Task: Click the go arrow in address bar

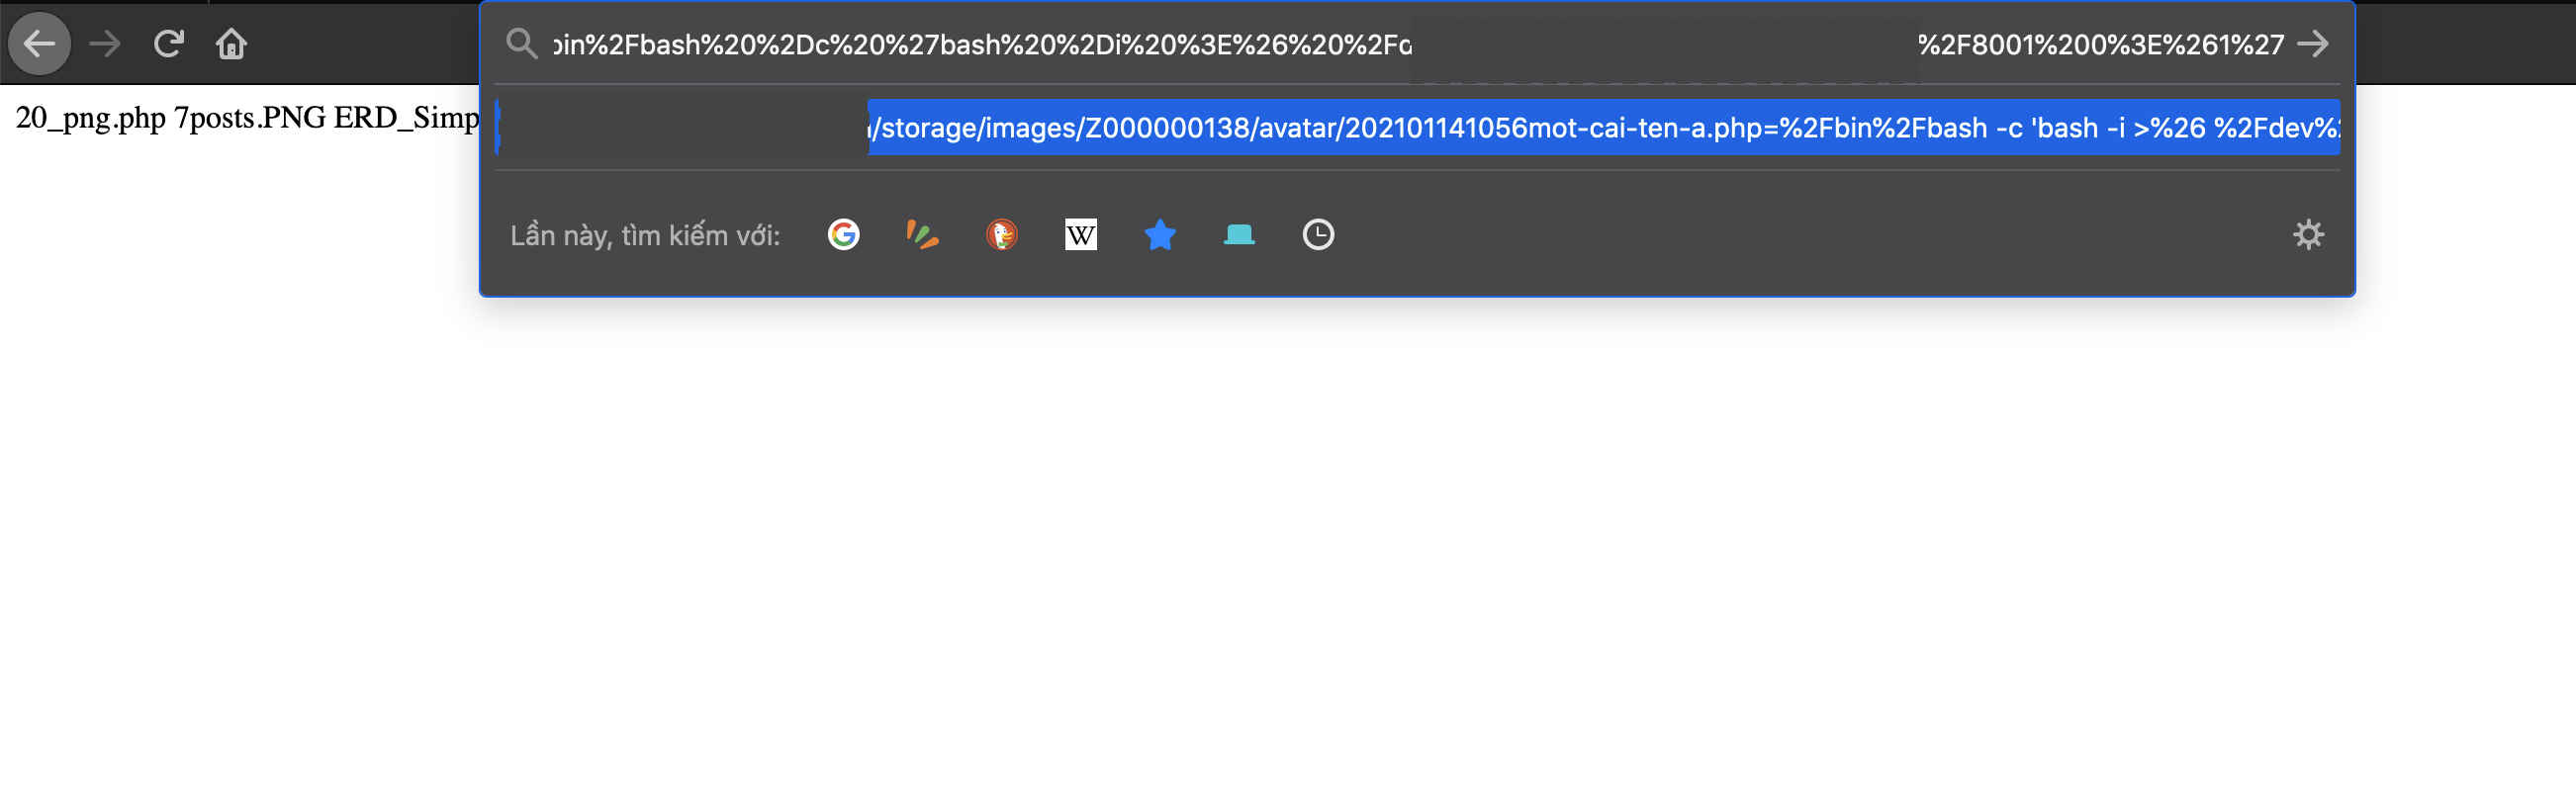Action: [x=2313, y=44]
